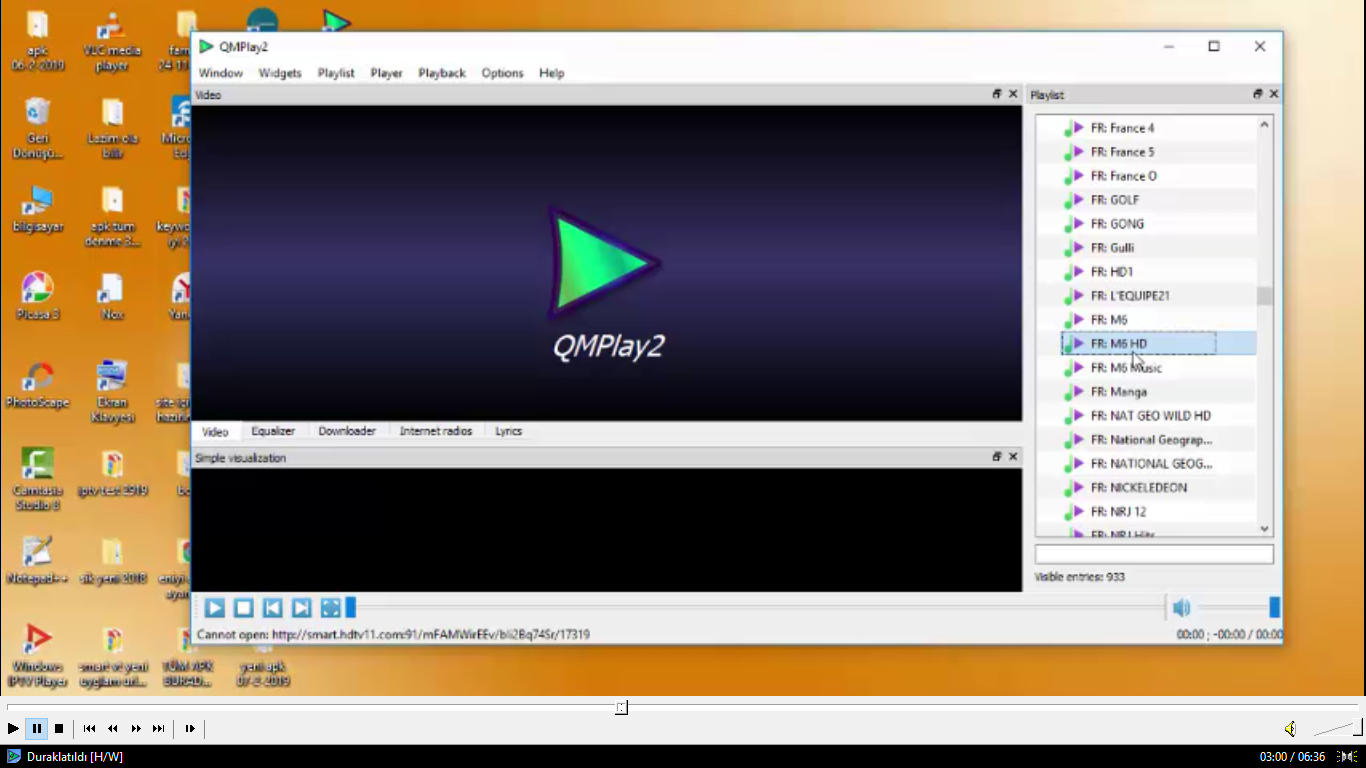Close the Playlist panel
1366x768 pixels.
[1274, 94]
